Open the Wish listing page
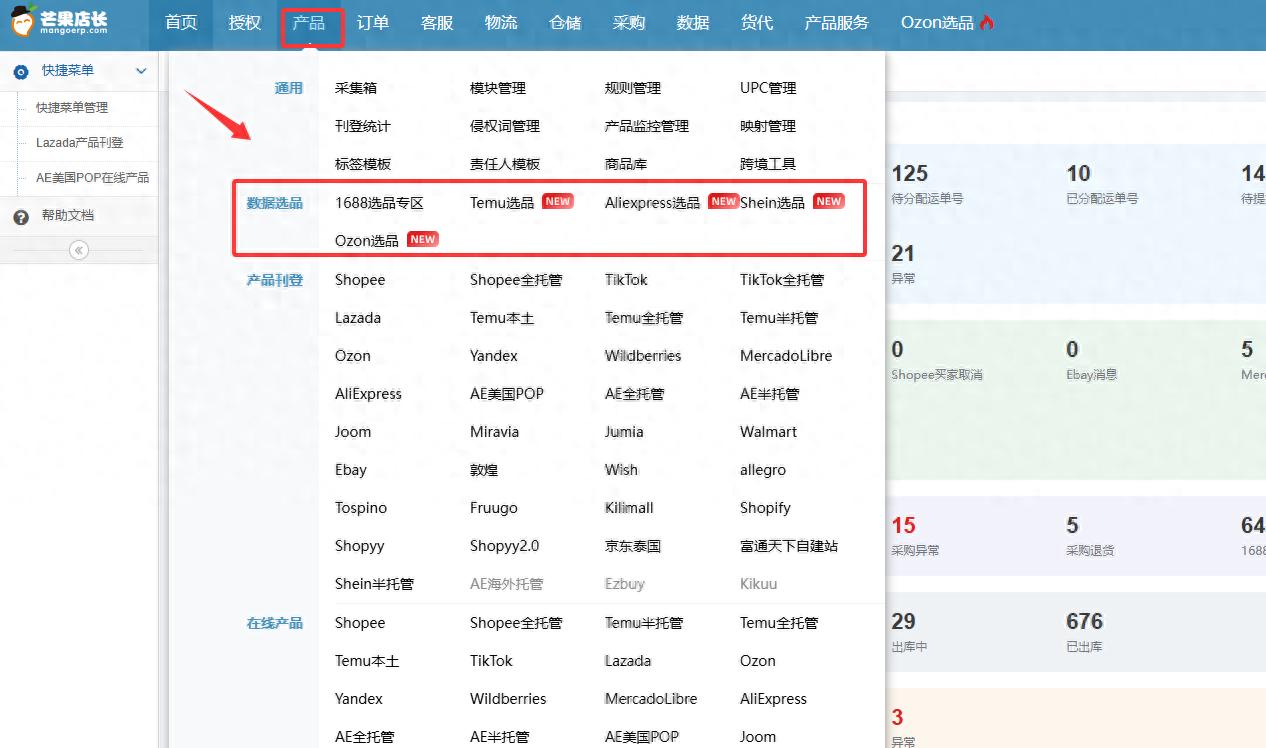Screen dimensions: 1266x748 622,469
